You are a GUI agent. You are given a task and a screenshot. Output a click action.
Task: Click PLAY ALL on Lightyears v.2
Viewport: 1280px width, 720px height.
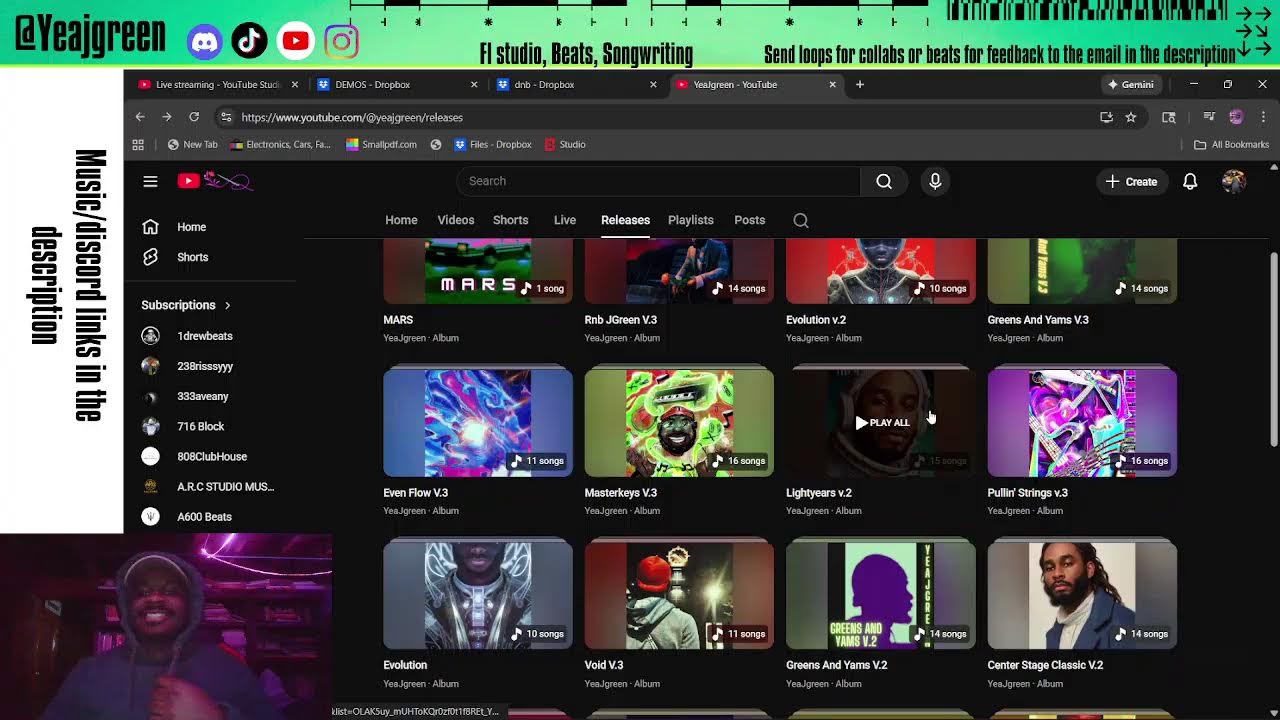(x=882, y=422)
